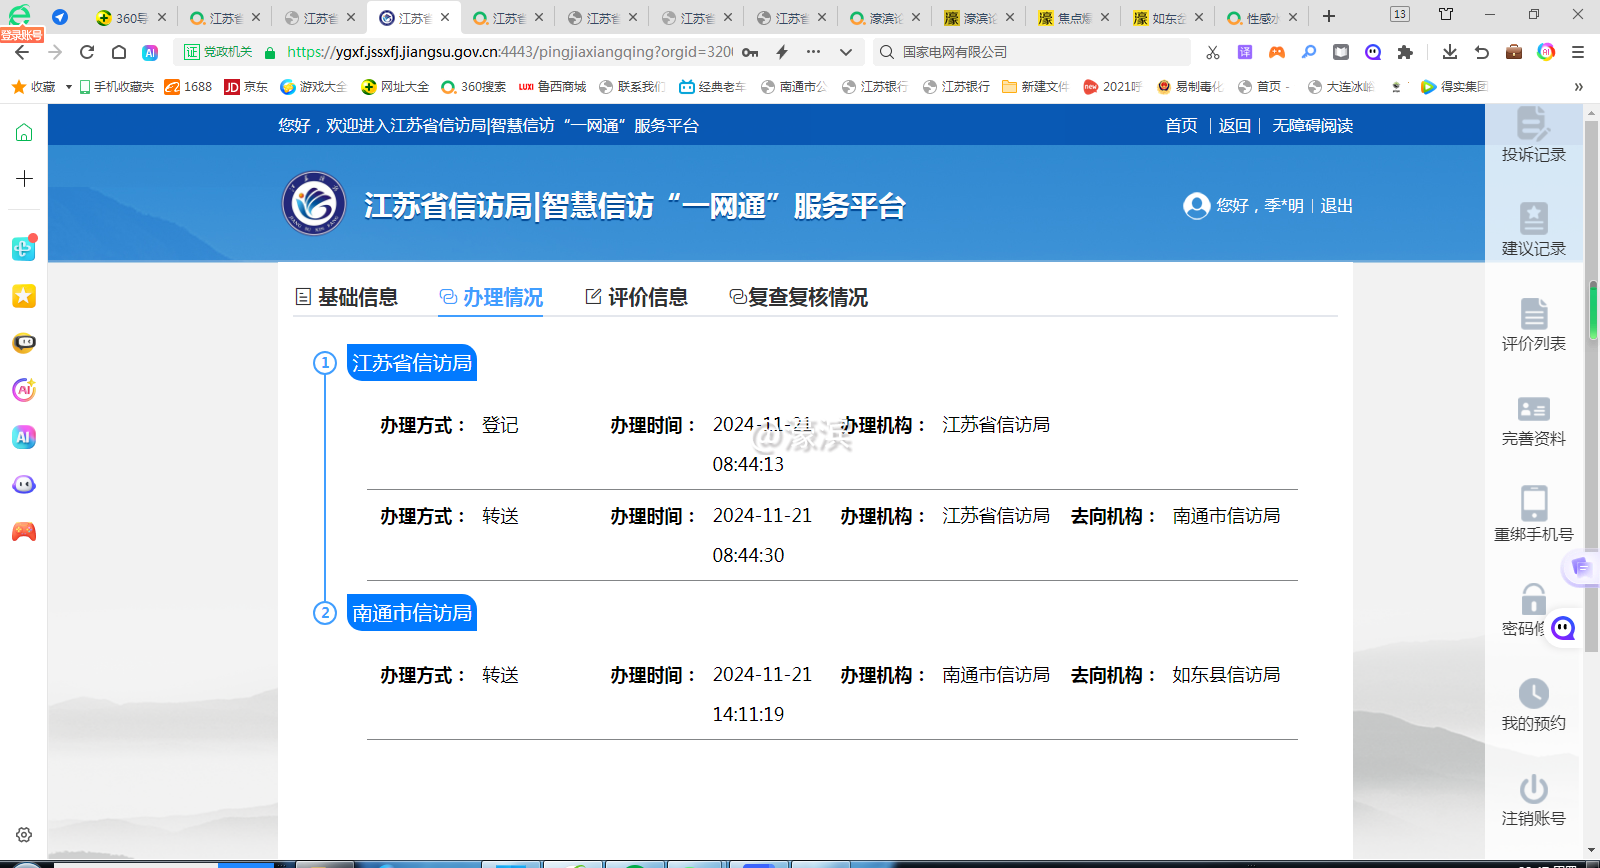Open 重绑手机号 rebind phone icon
This screenshot has width=1600, height=868.
point(1533,502)
